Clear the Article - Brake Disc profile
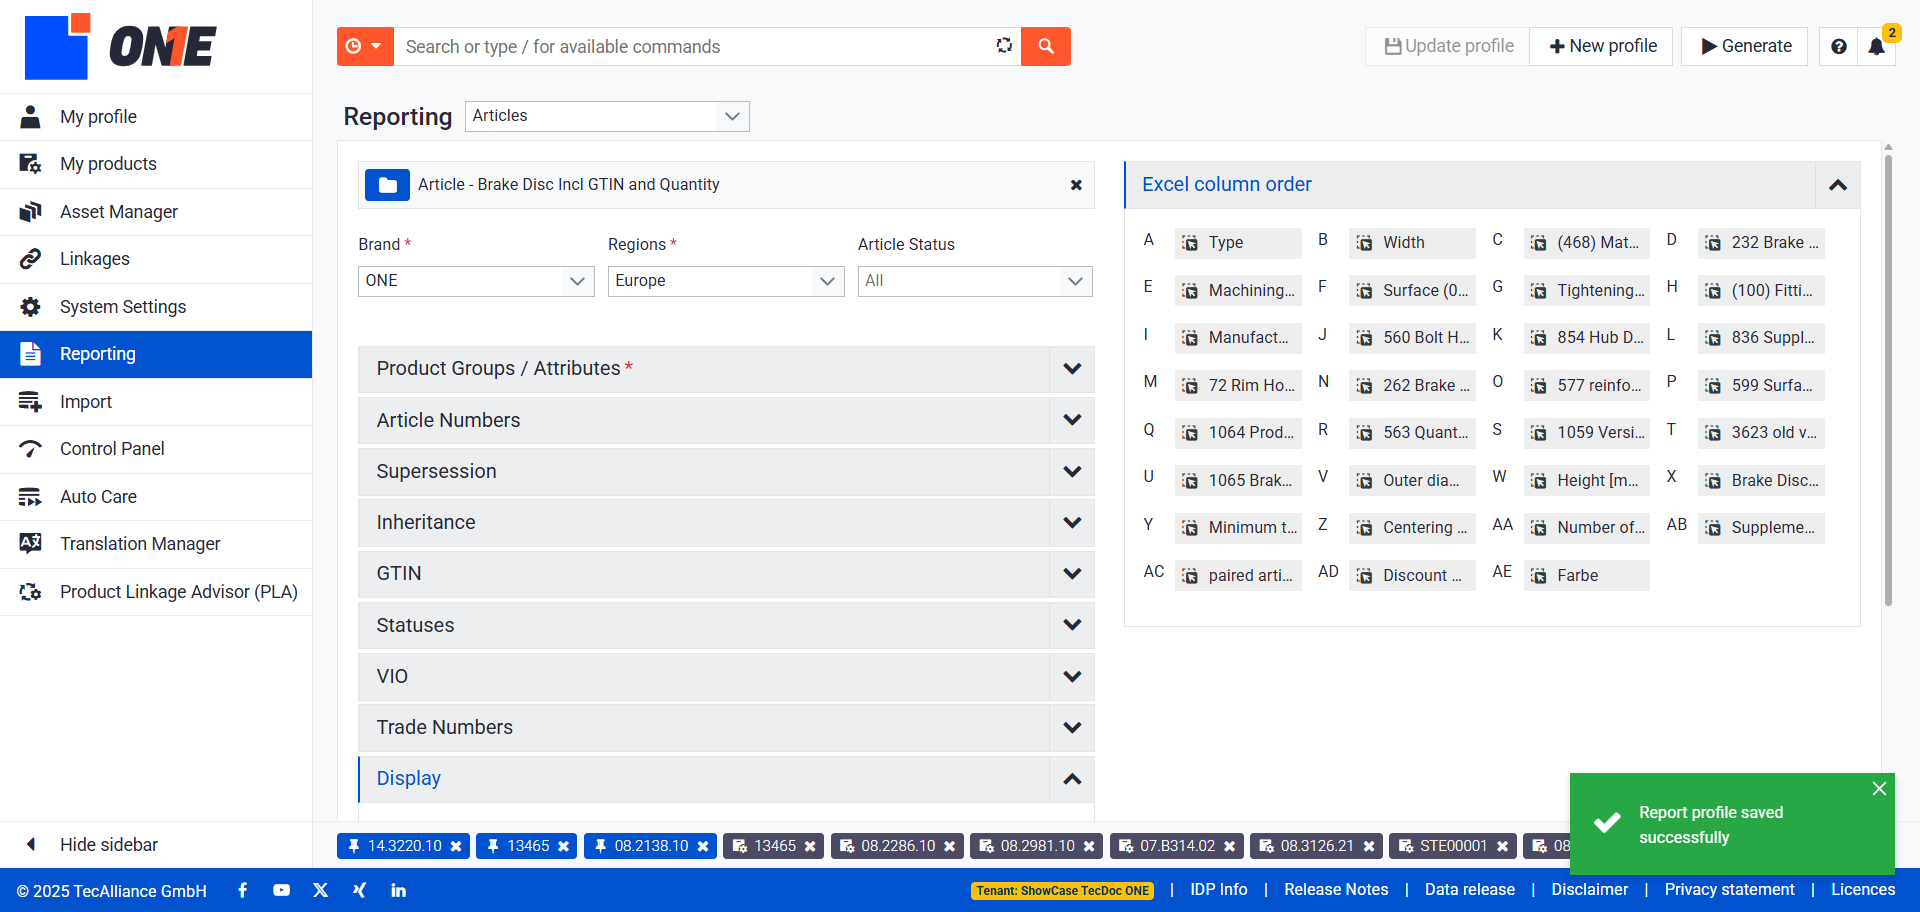This screenshot has width=1920, height=912. pyautogui.click(x=1076, y=185)
